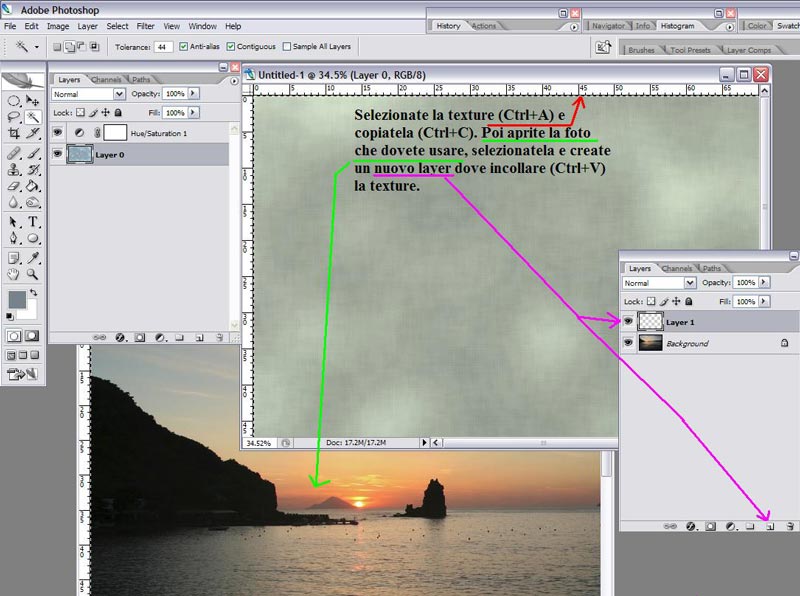Select the Type tool

point(33,222)
